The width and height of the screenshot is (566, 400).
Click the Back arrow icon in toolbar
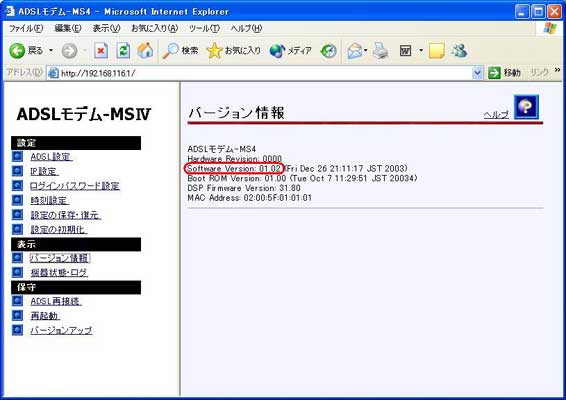(17, 51)
